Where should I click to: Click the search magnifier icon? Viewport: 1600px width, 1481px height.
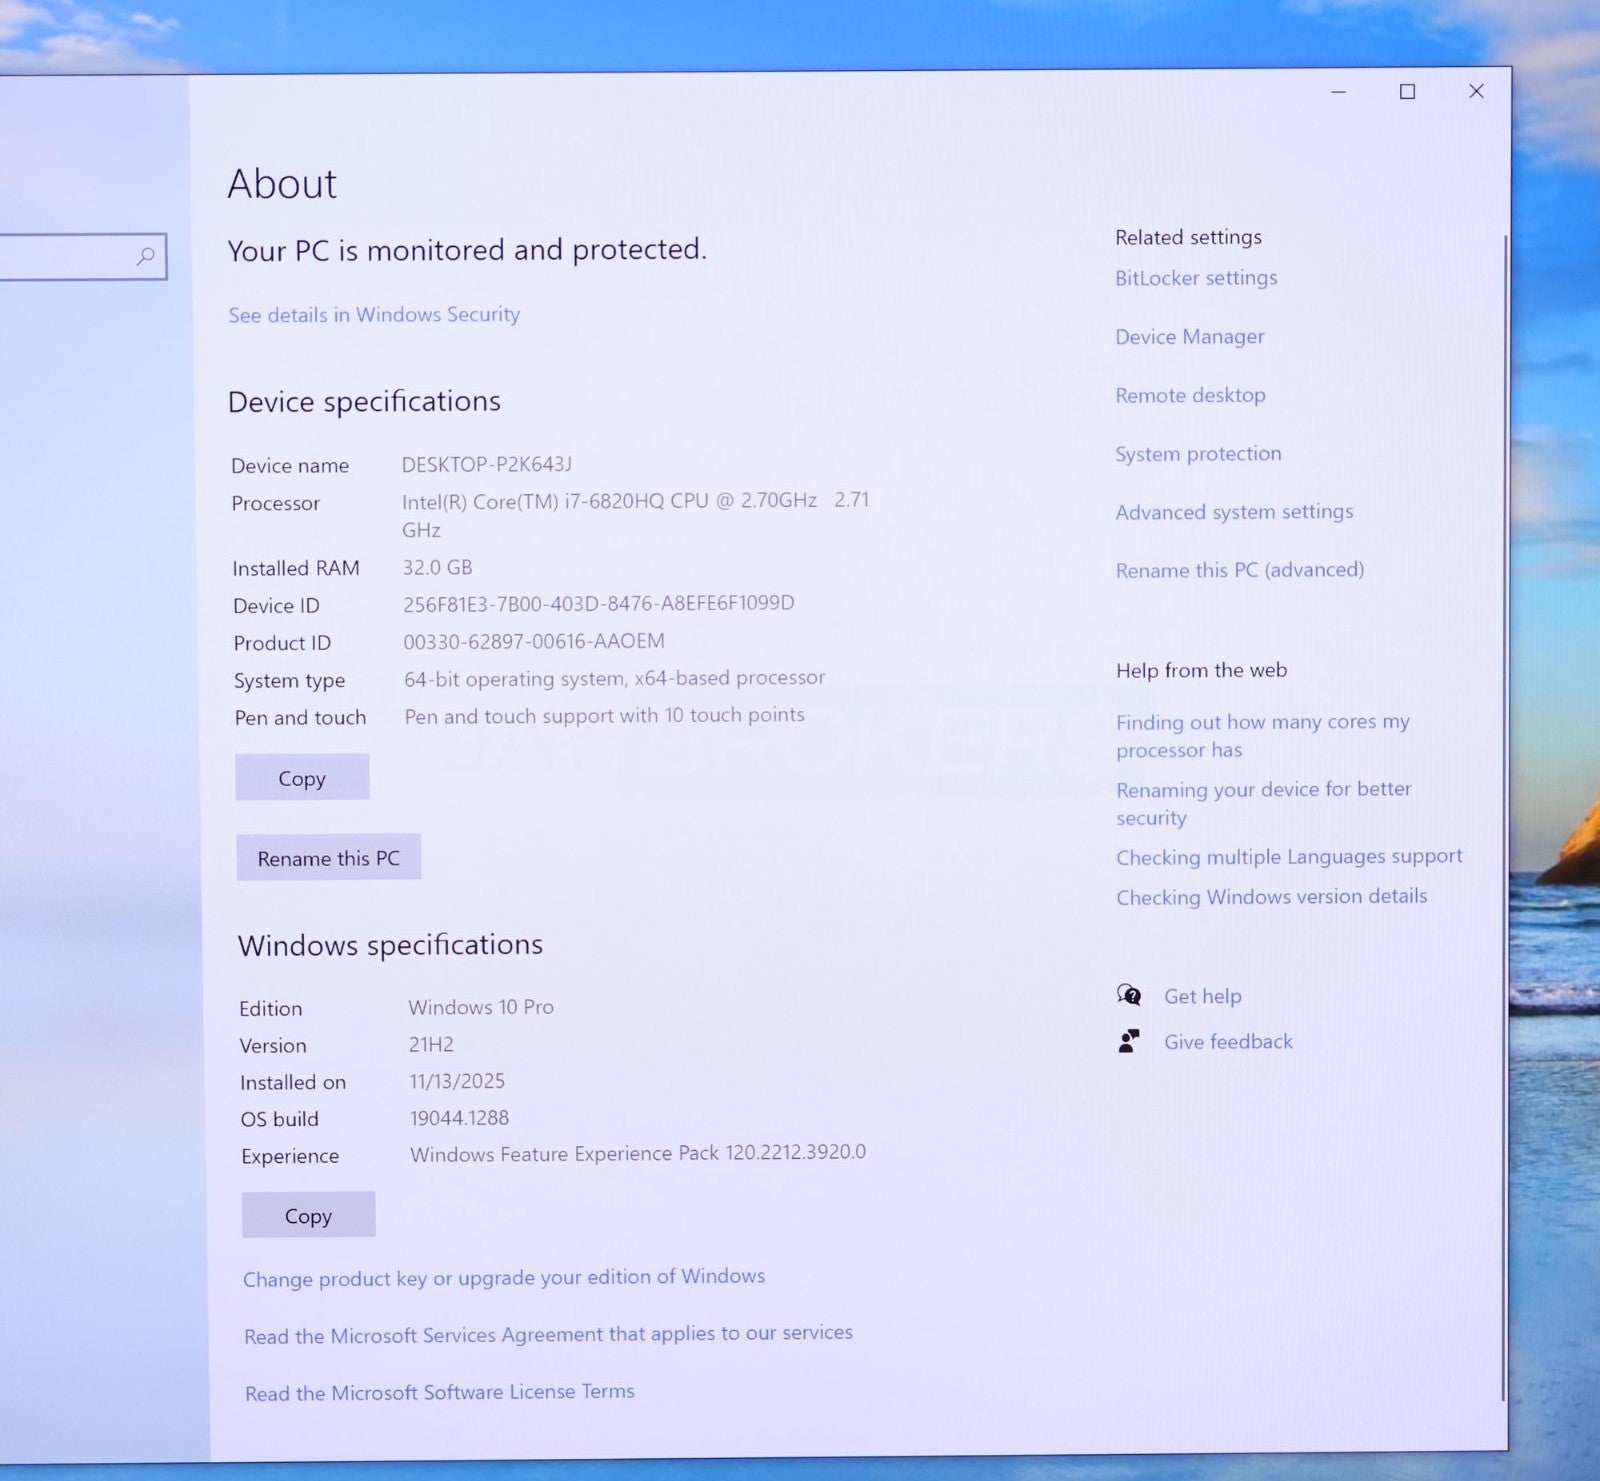click(146, 256)
